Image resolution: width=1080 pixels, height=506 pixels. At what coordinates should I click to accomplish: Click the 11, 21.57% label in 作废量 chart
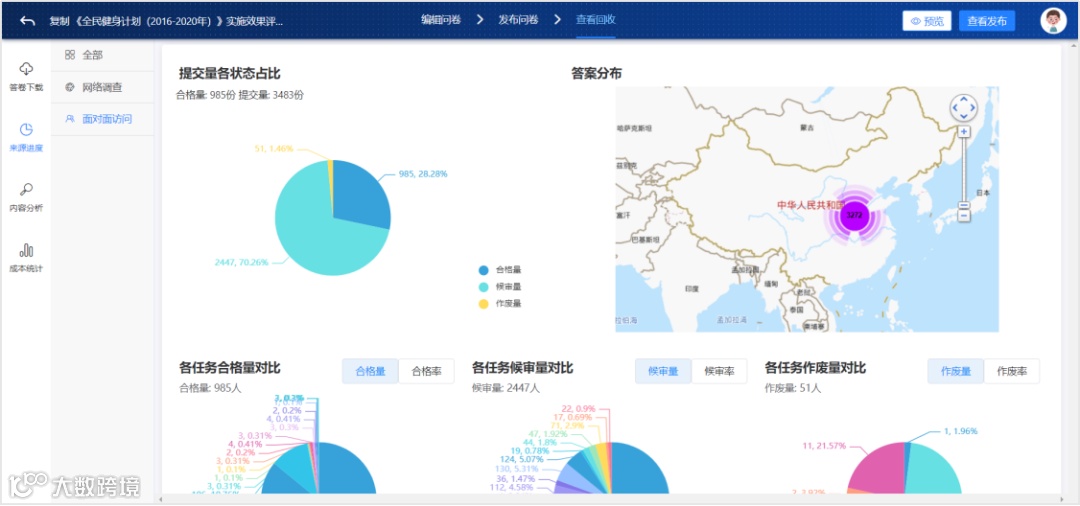pyautogui.click(x=823, y=446)
